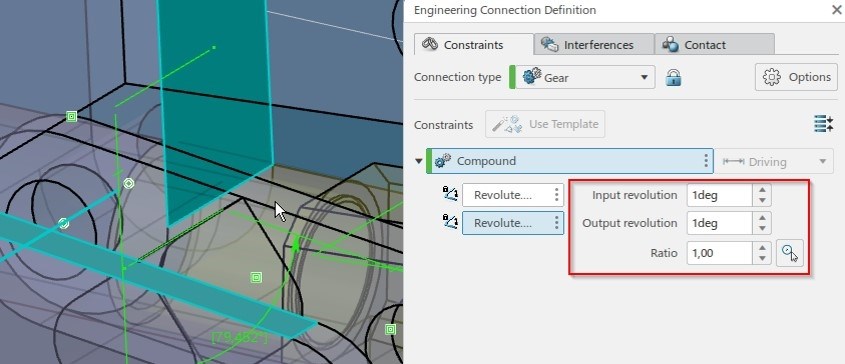Increase the Input revolution value
845x364 pixels.
pos(762,190)
